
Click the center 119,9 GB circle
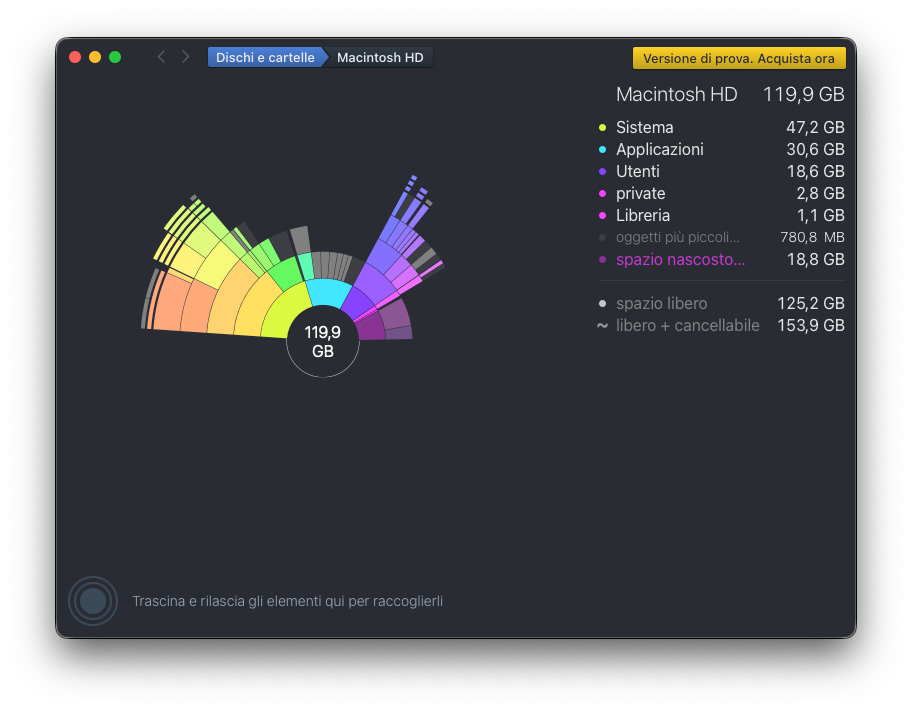(x=323, y=341)
